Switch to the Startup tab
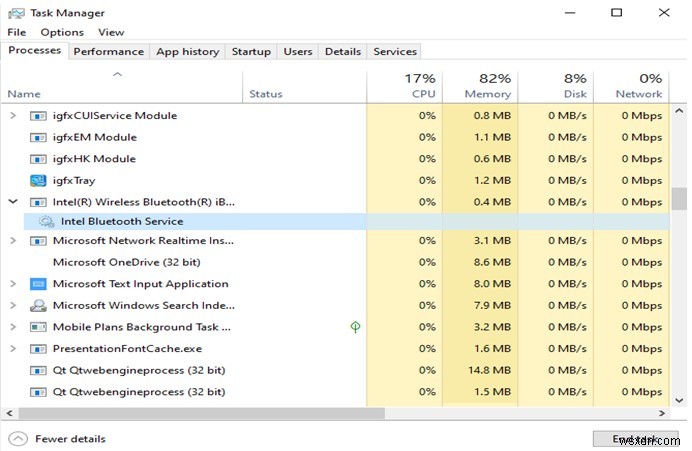 point(251,52)
